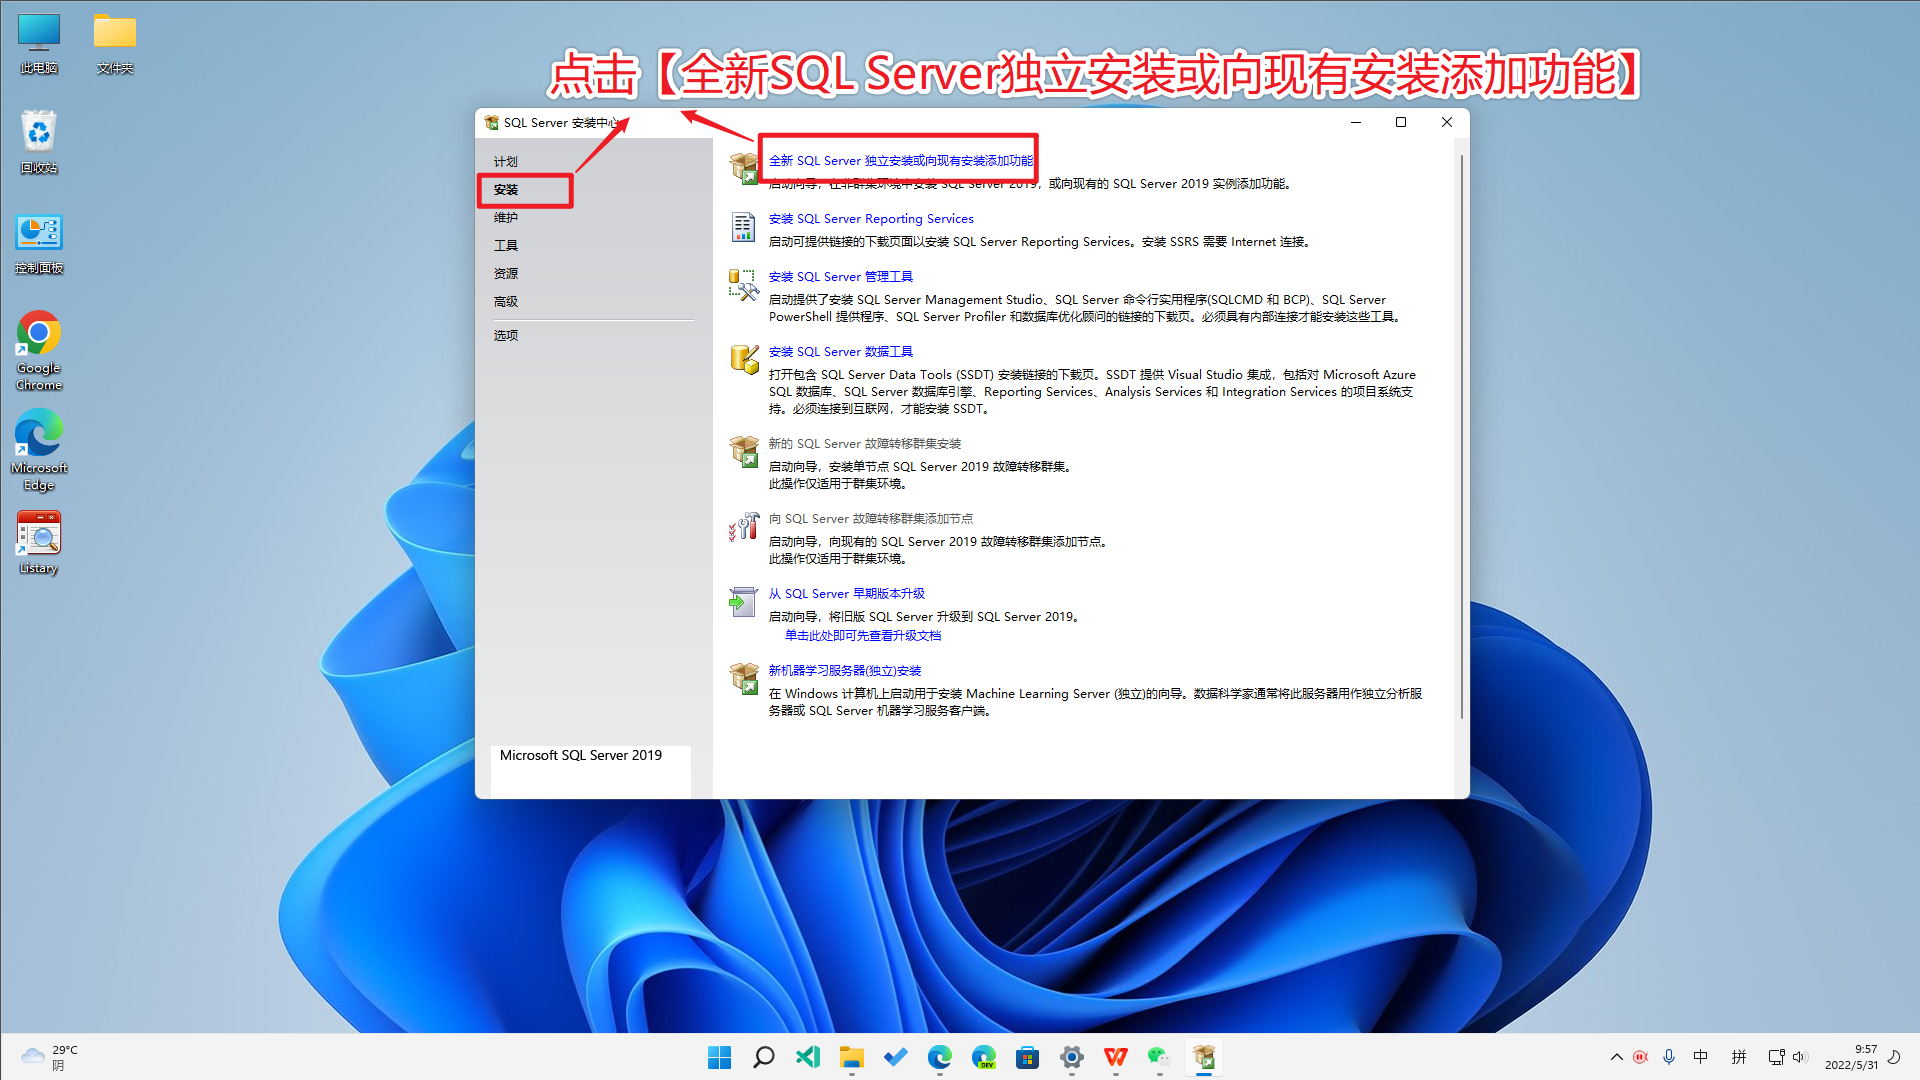
Task: Open the 回收站 recycle bin icon
Action: [39, 142]
